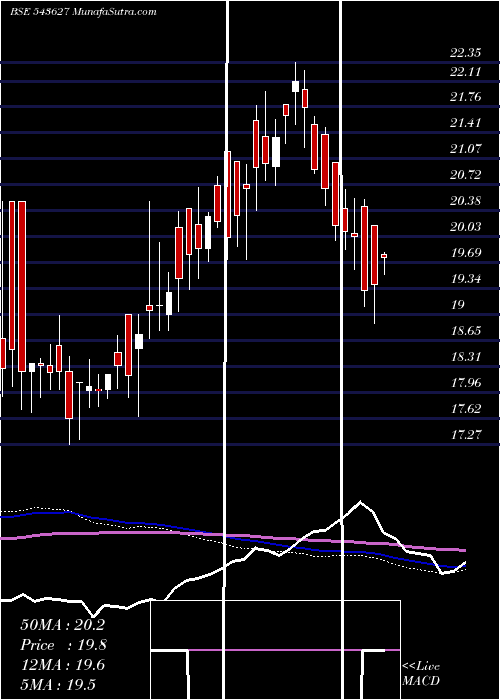Click the 19.34 price axis label
Image resolution: width=500 pixels, height=700 pixels.
466,279
